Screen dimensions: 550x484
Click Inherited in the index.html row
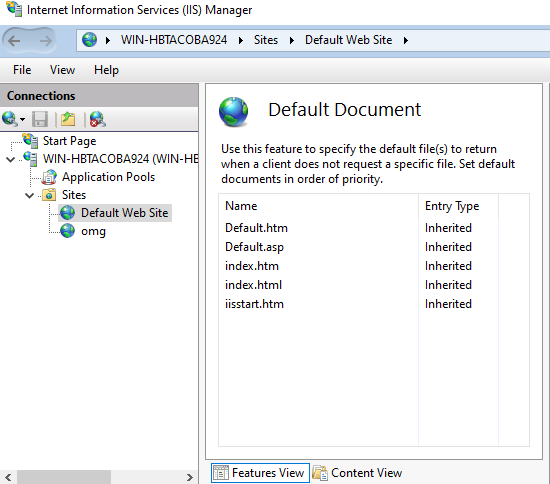point(448,285)
